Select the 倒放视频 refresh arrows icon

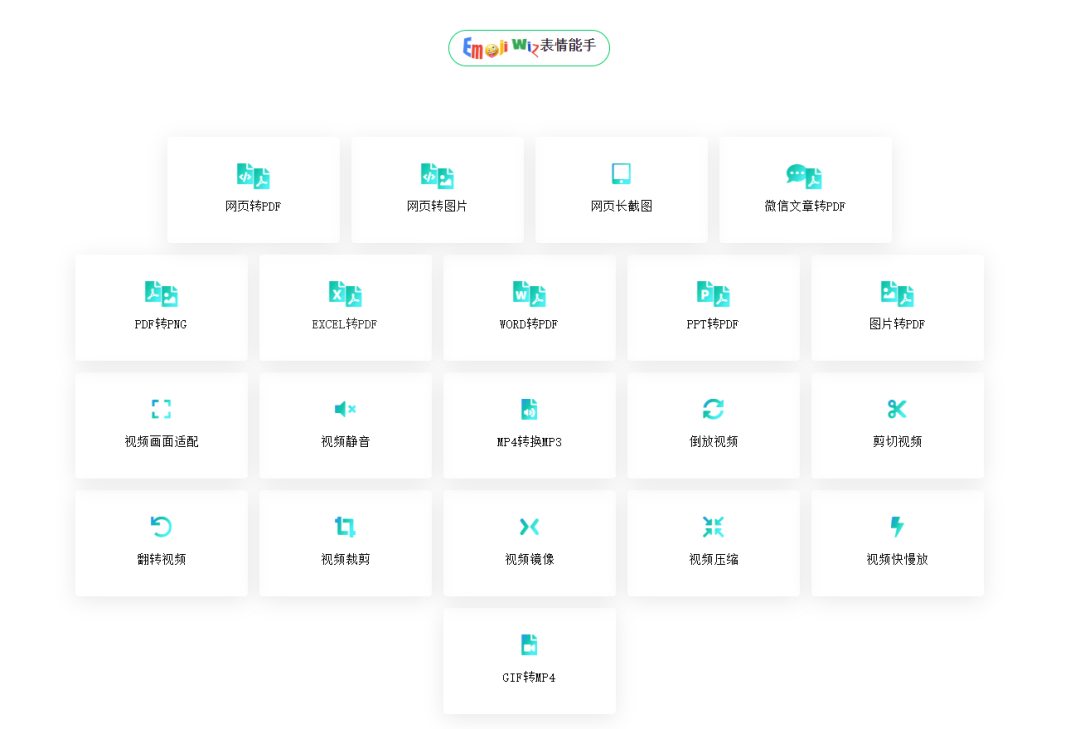point(713,409)
